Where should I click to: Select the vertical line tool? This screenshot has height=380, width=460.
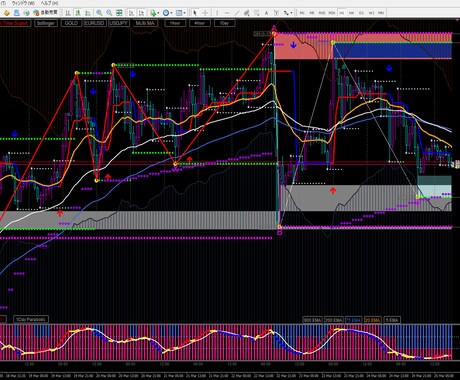coord(217,13)
